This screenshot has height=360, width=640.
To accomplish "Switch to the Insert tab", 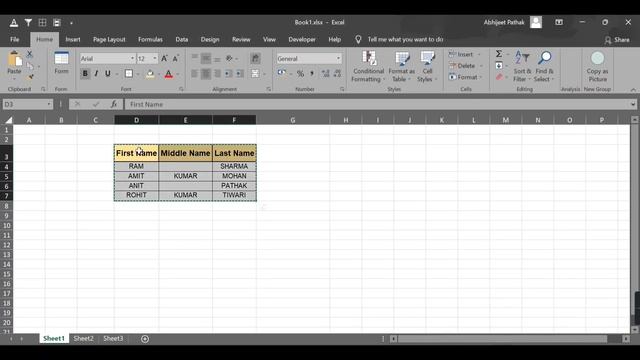I will click(73, 40).
